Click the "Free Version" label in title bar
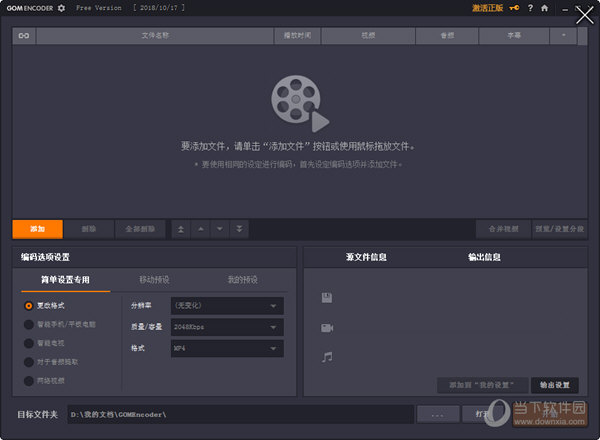Image resolution: width=600 pixels, height=440 pixels. [99, 8]
